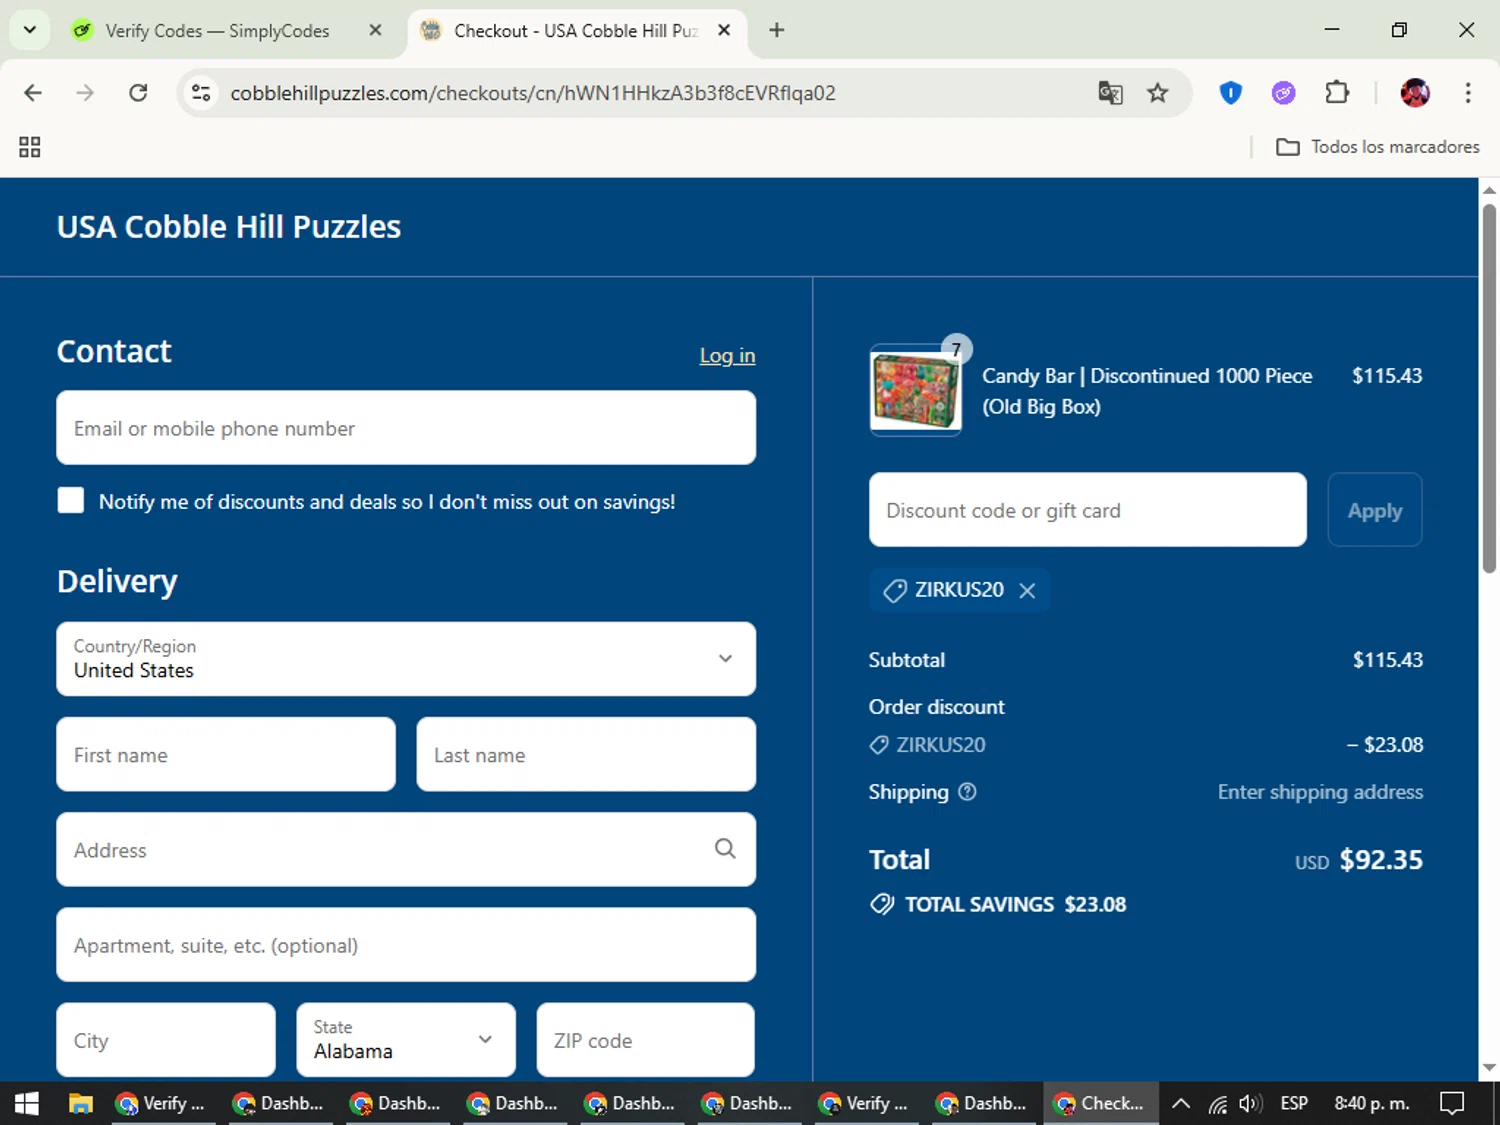The height and width of the screenshot is (1125, 1500).
Task: Click the ZIP code field
Action: click(645, 1040)
